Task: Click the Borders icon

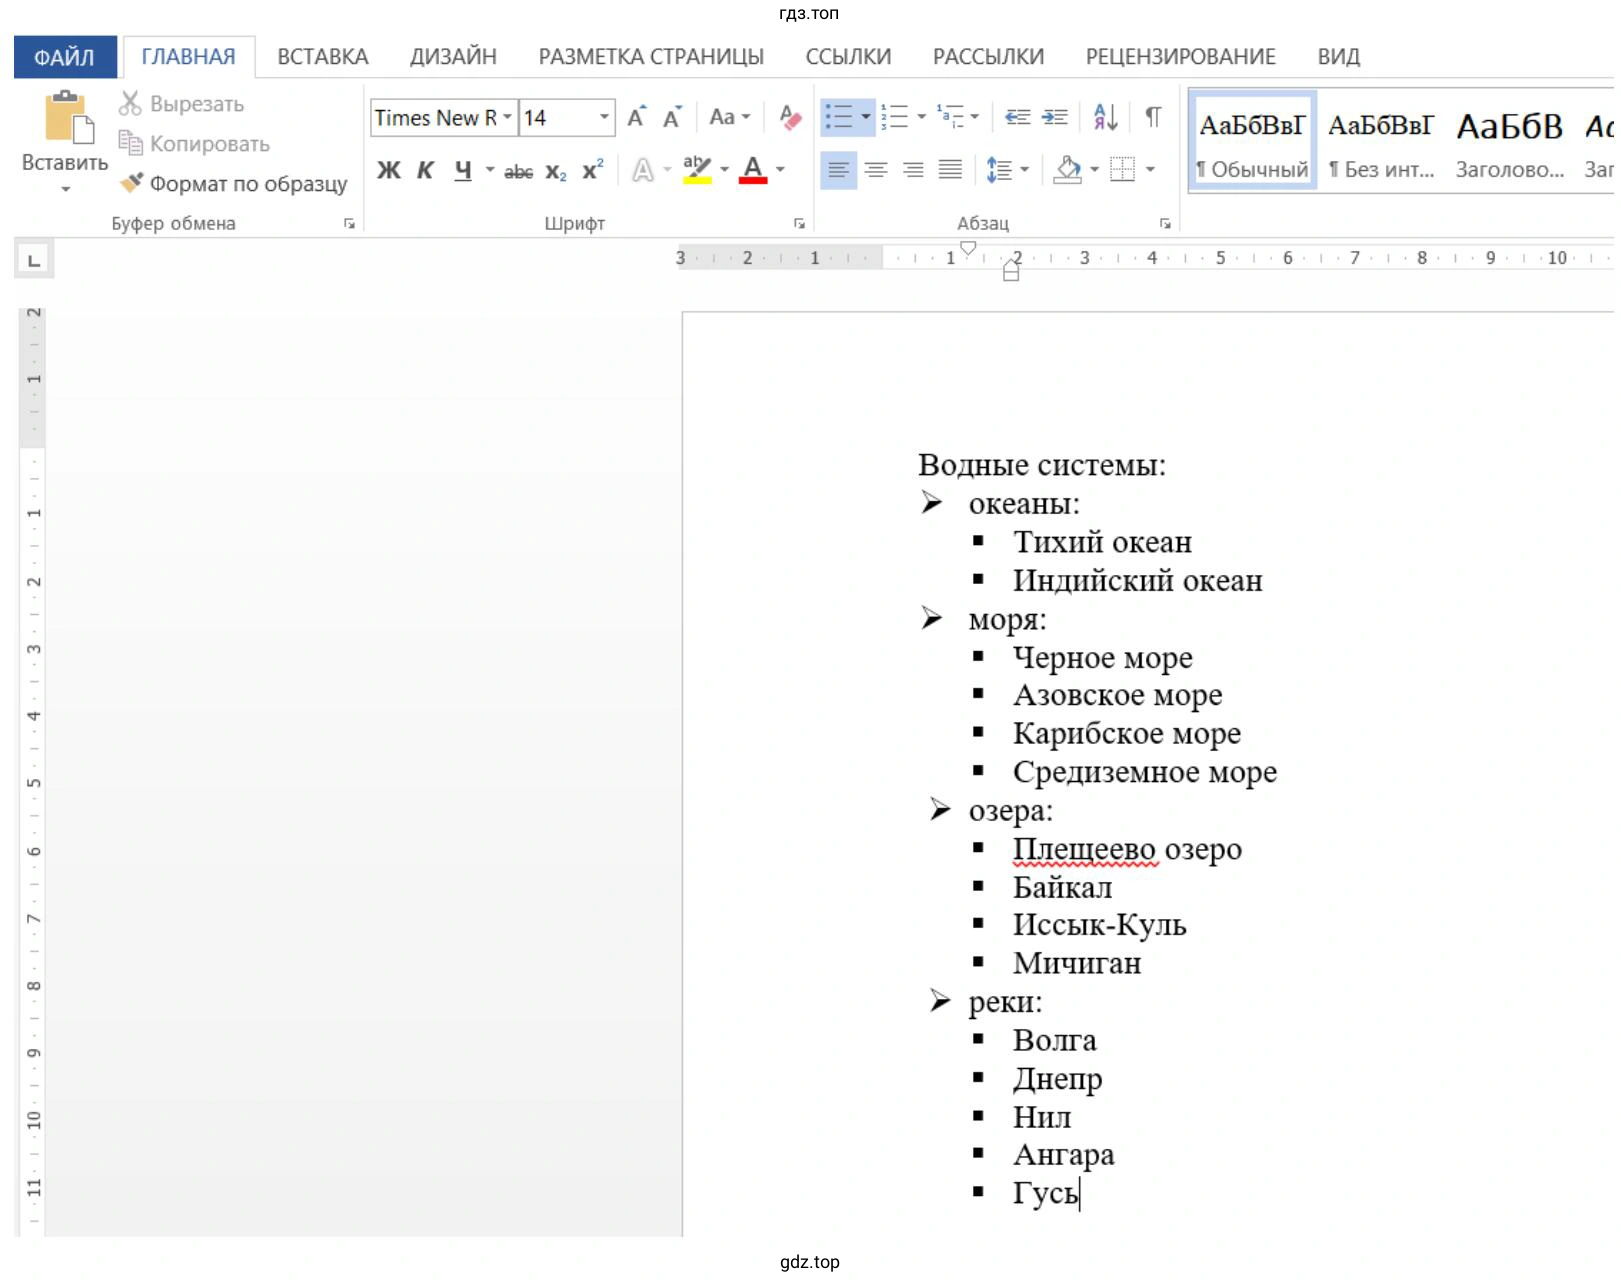Action: [1123, 170]
